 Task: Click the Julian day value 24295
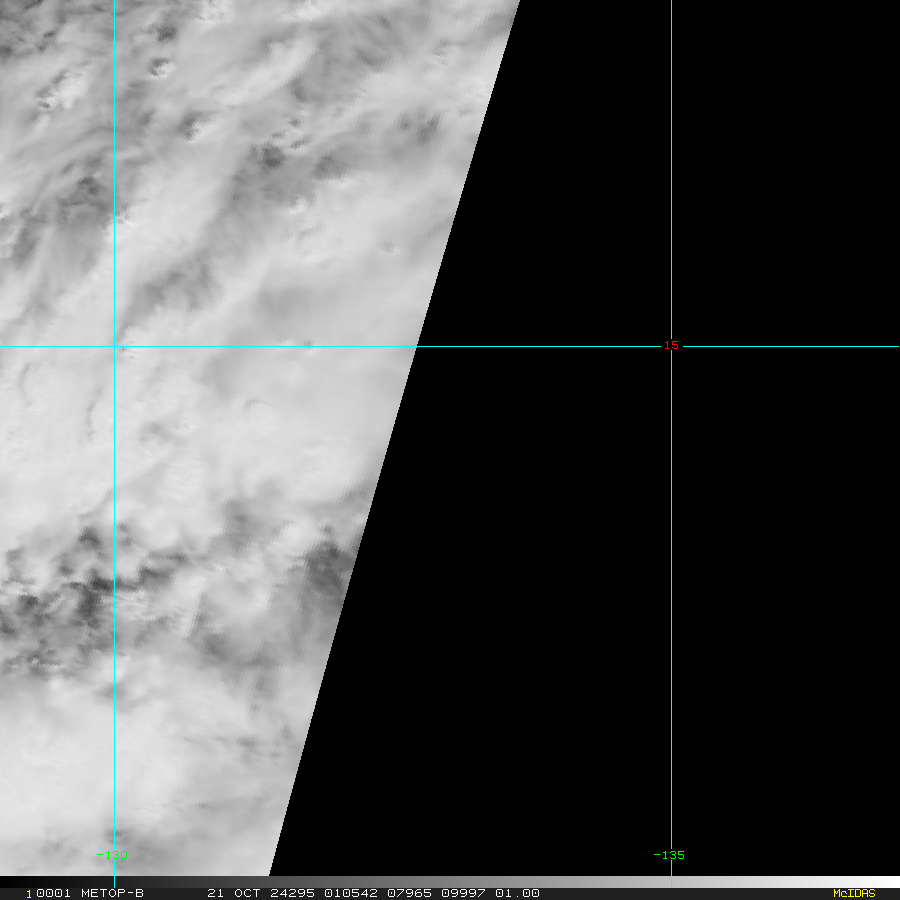pos(294,893)
